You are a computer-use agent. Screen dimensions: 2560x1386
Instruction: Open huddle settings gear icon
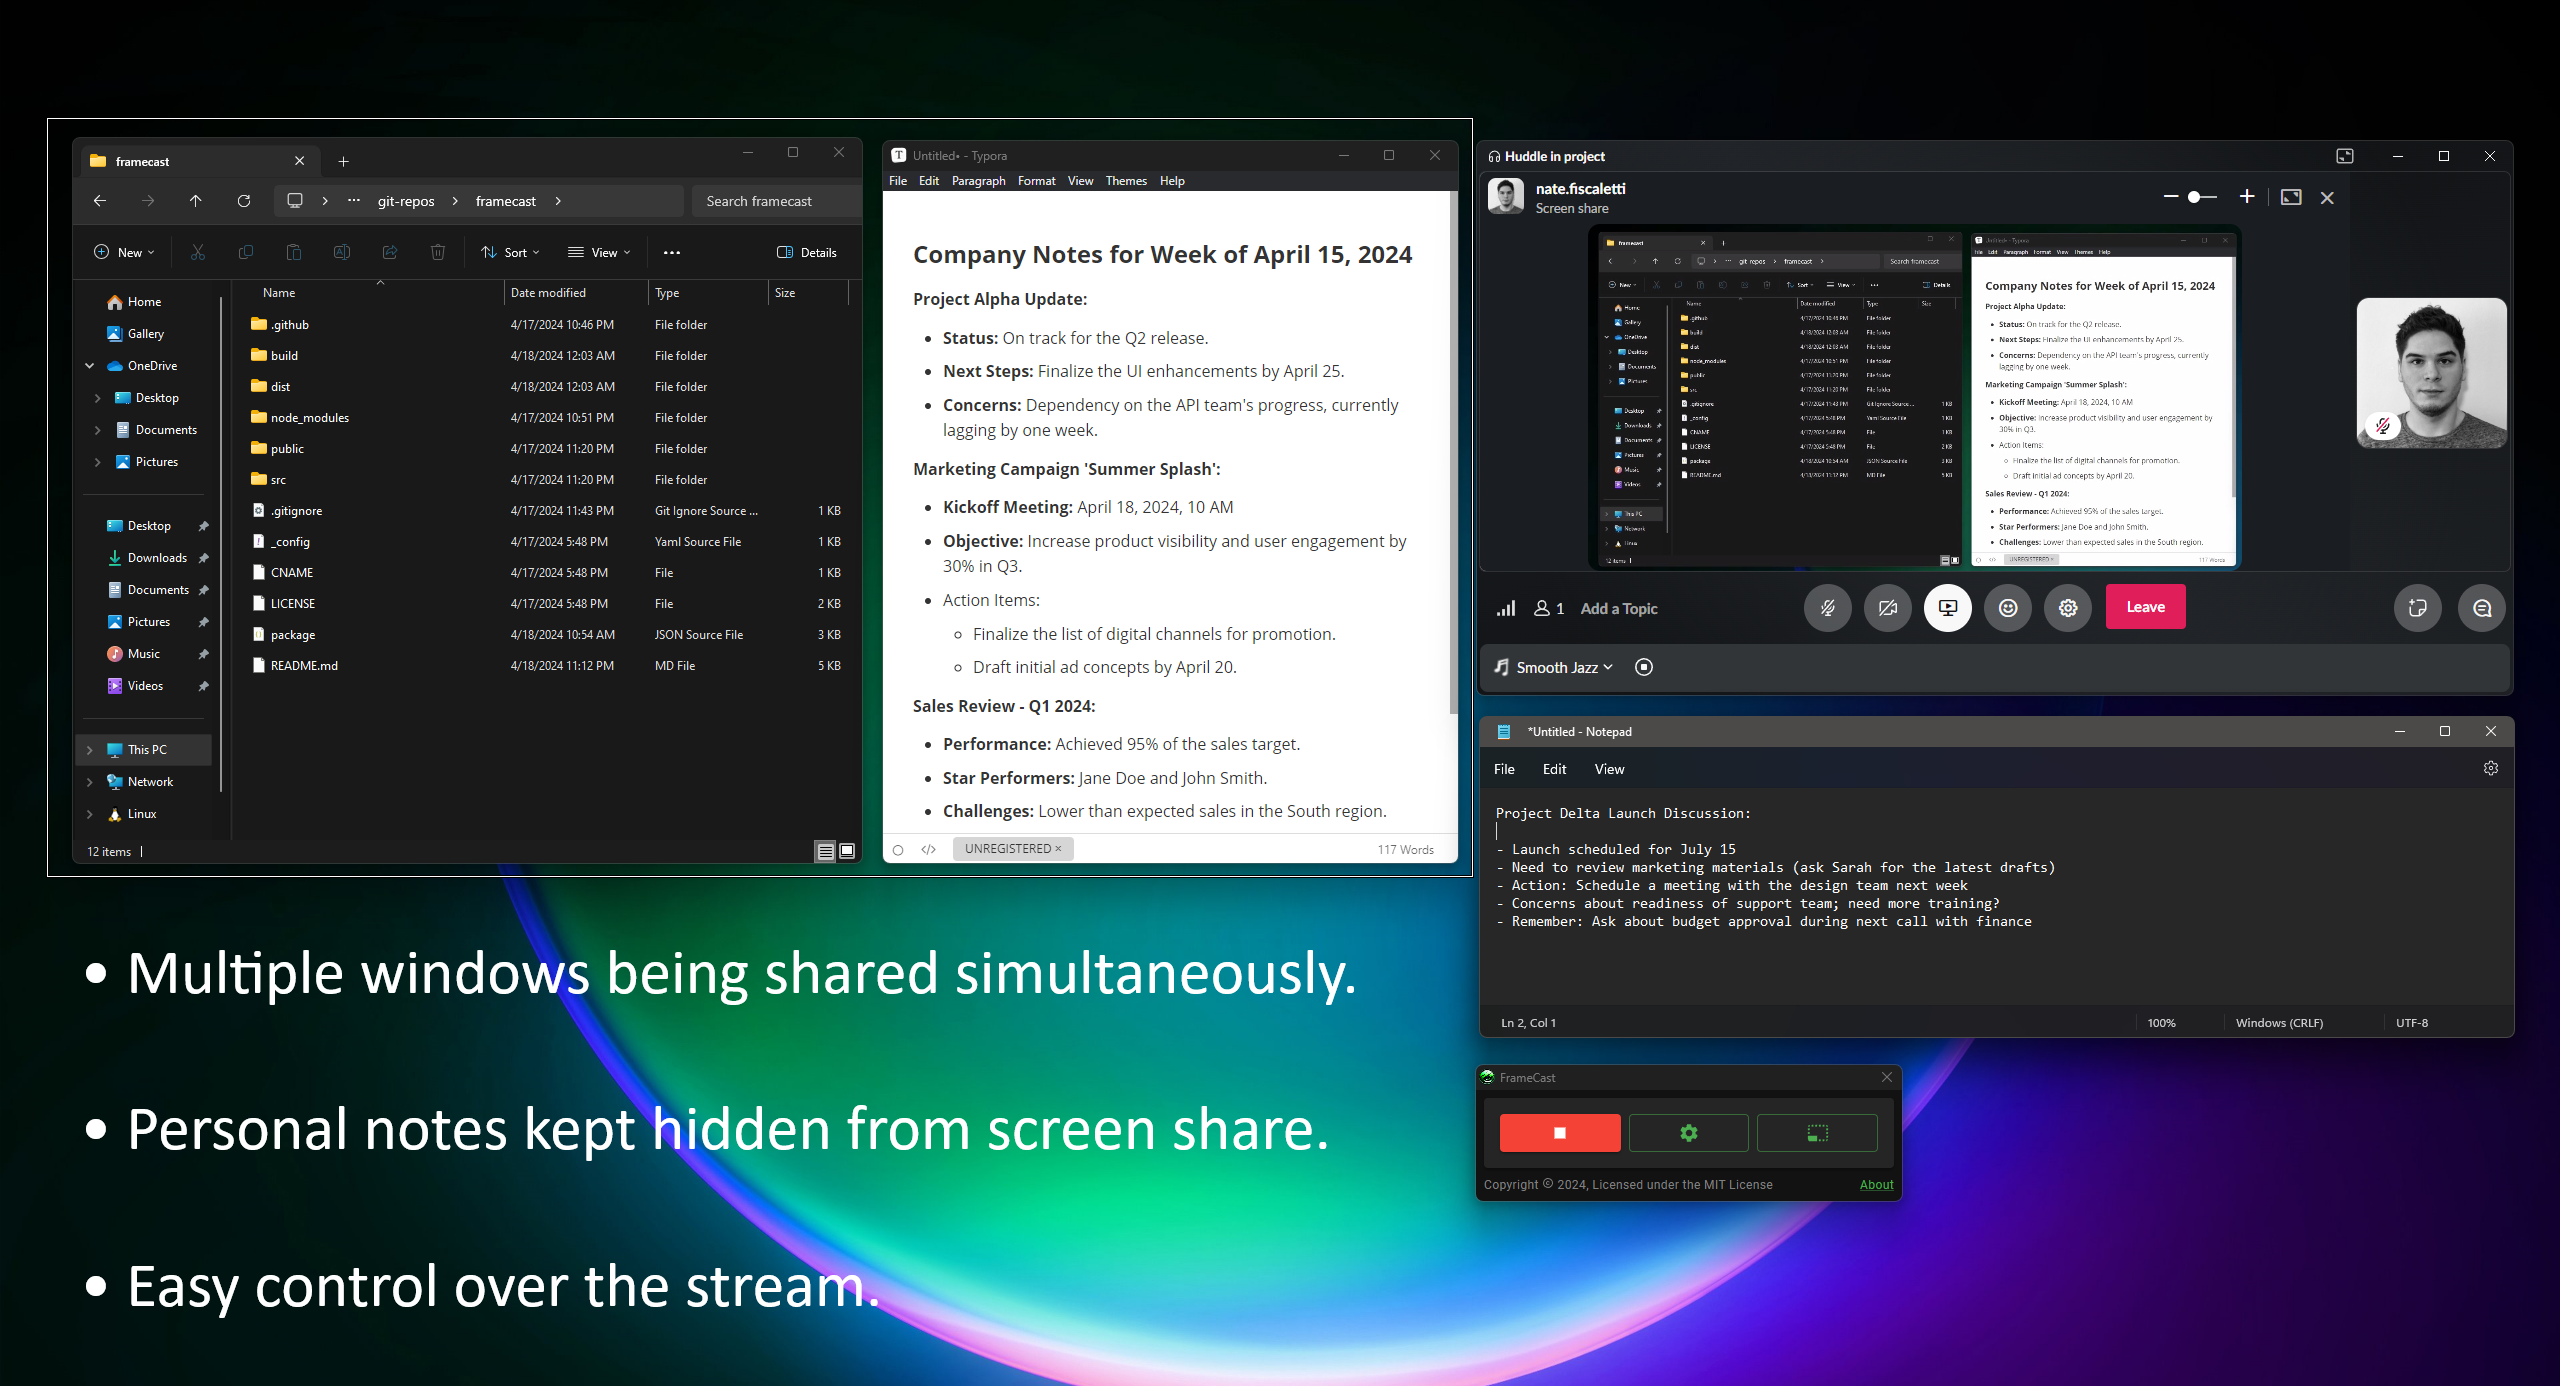2068,608
